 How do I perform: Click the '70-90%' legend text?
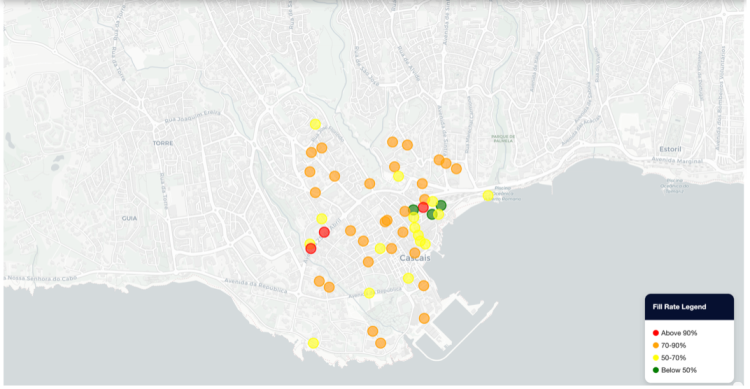pyautogui.click(x=673, y=345)
